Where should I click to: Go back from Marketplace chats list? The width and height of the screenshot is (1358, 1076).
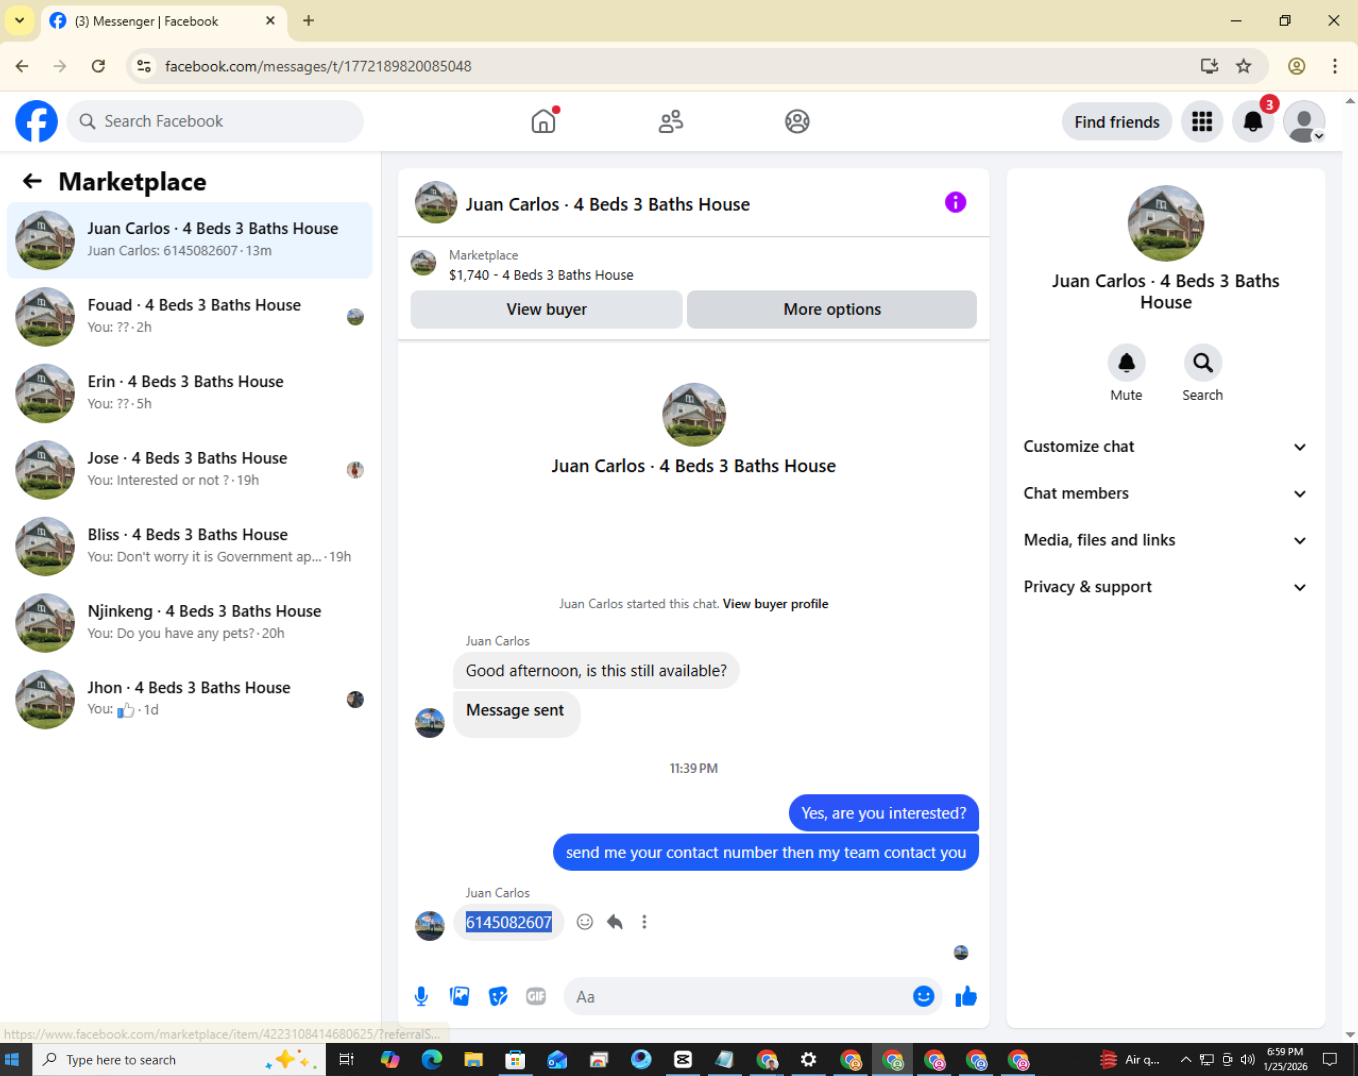click(32, 181)
